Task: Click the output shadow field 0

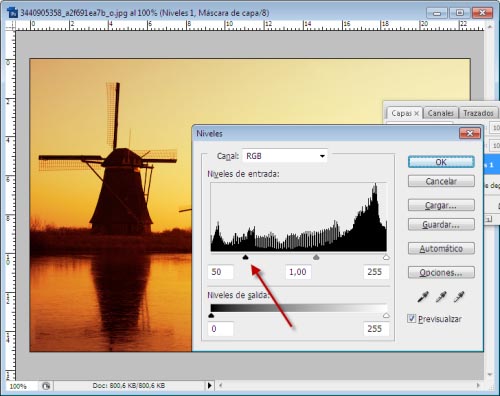Action: [x=221, y=329]
